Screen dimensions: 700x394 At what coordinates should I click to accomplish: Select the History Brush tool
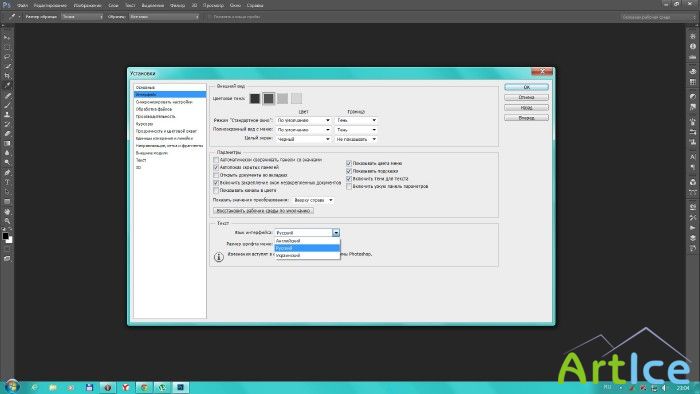coord(7,124)
